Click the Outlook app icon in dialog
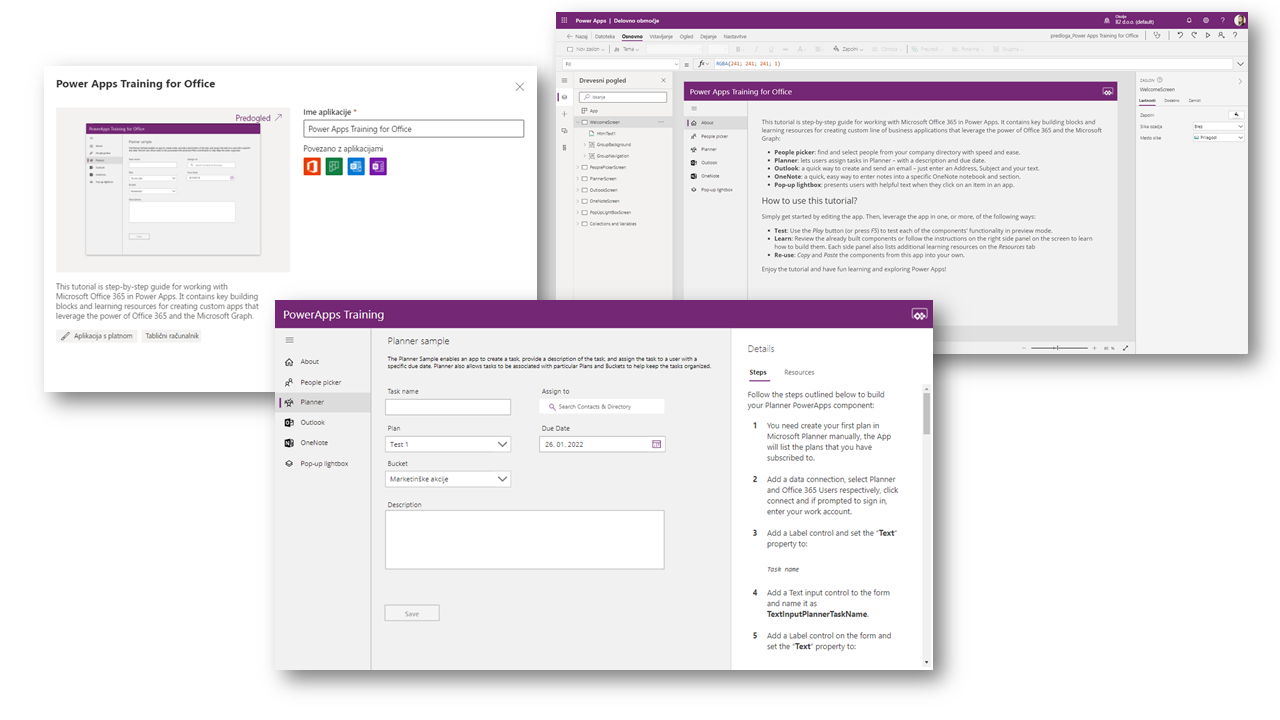The image size is (1280, 720). pos(356,166)
